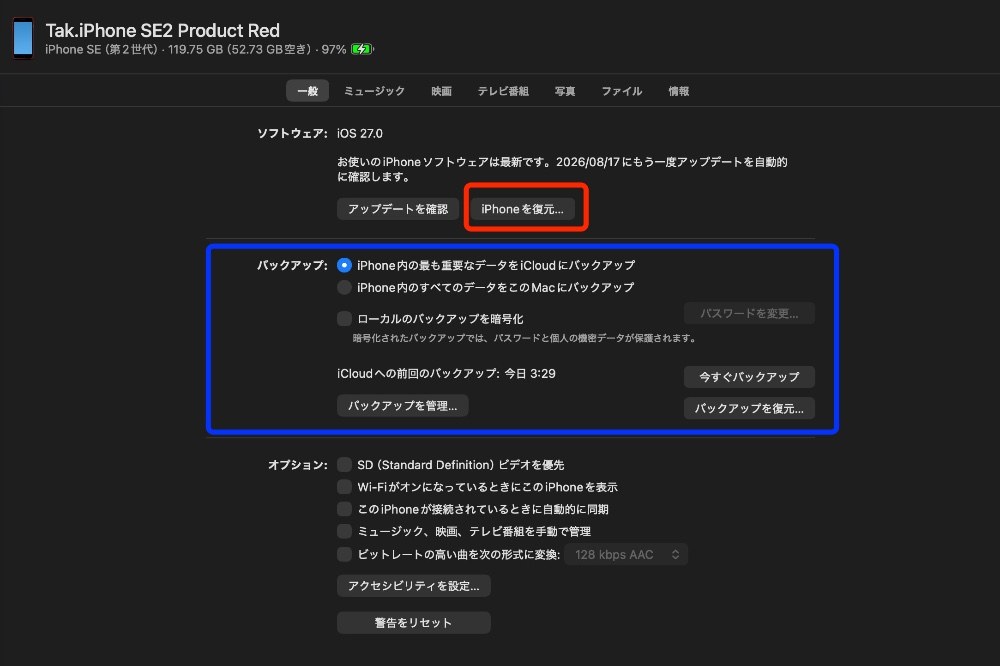1000x666 pixels.
Task: Click the iPhoneを復元... button
Action: (522, 209)
